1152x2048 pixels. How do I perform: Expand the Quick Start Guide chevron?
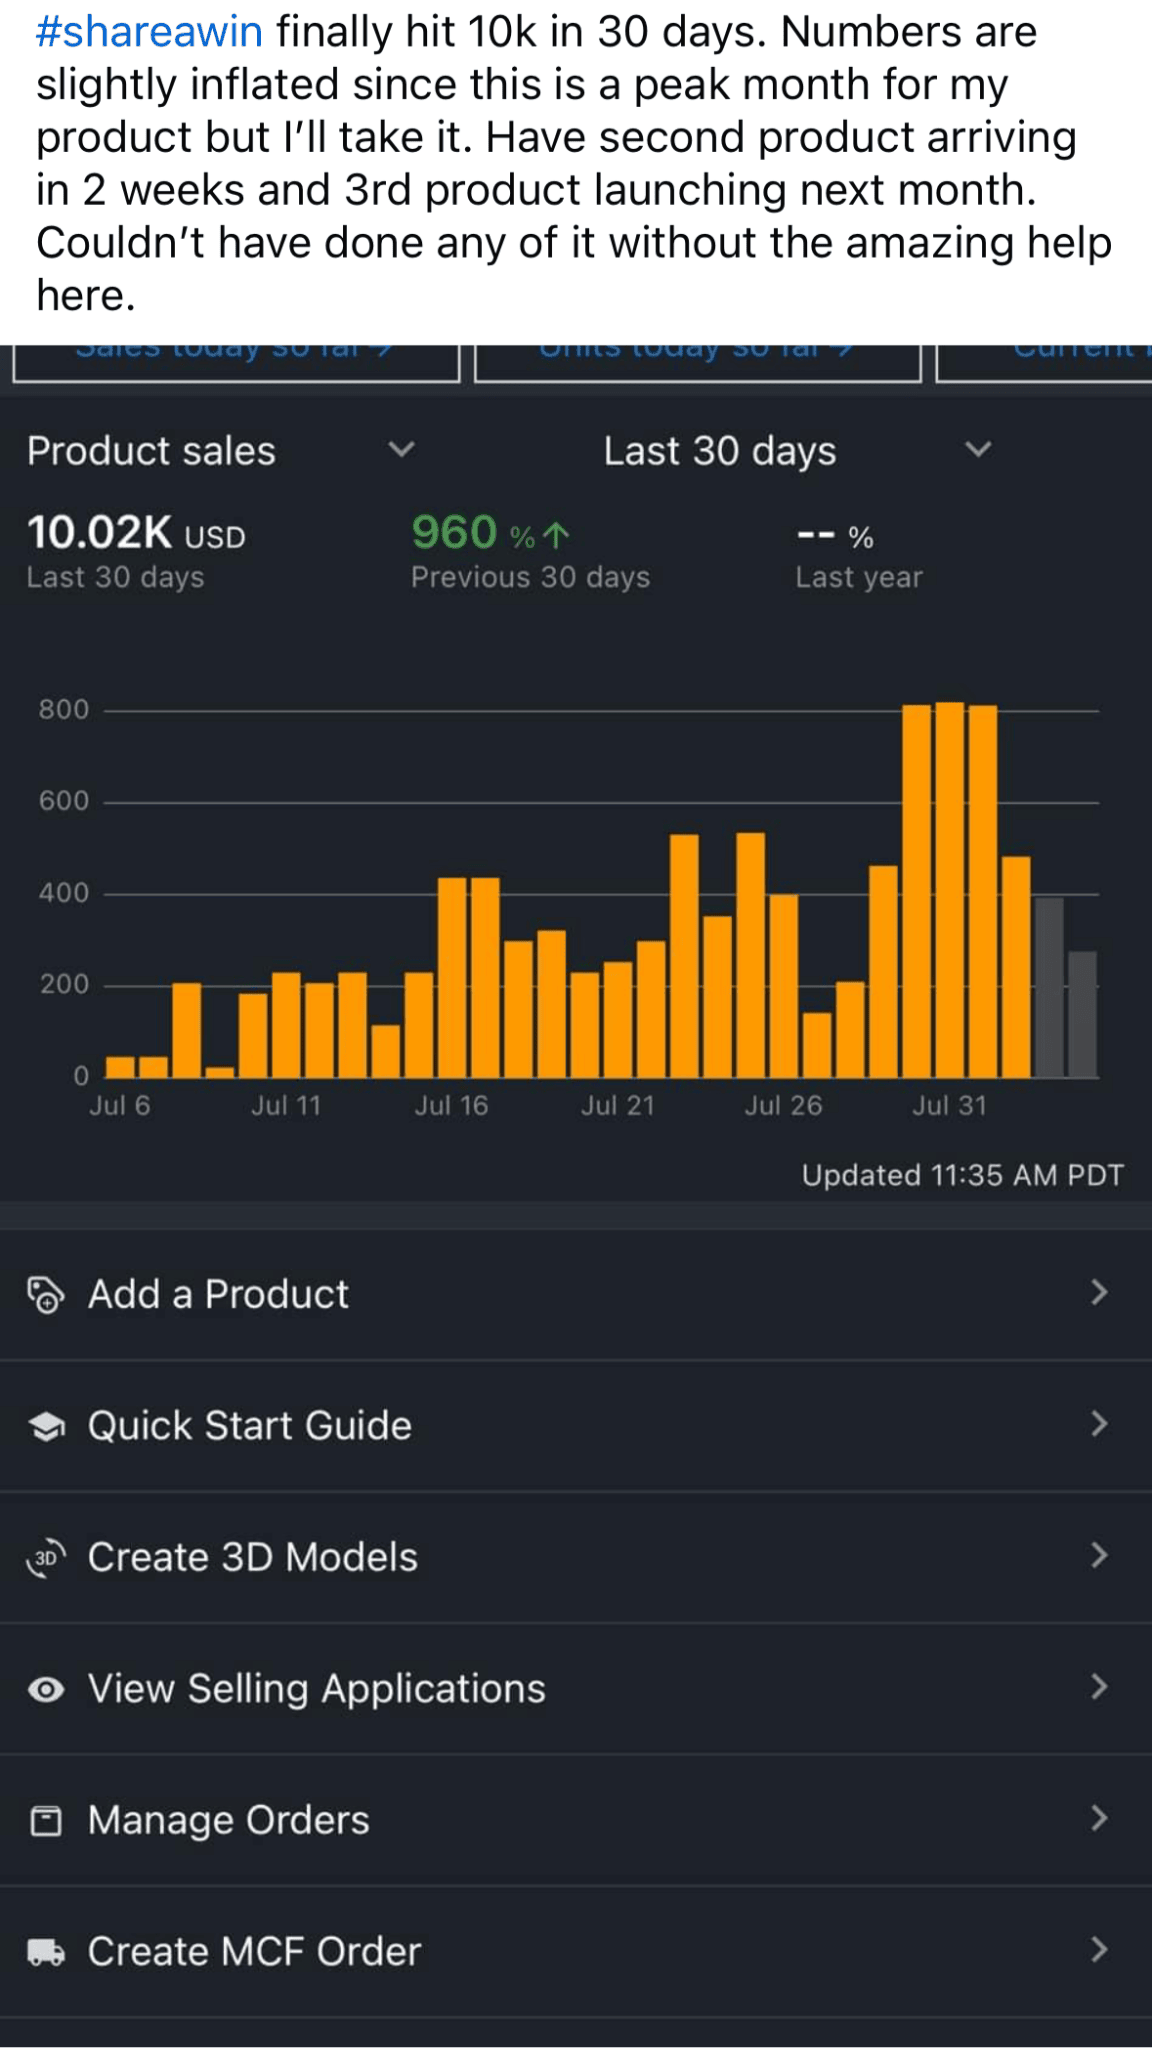click(x=1099, y=1424)
